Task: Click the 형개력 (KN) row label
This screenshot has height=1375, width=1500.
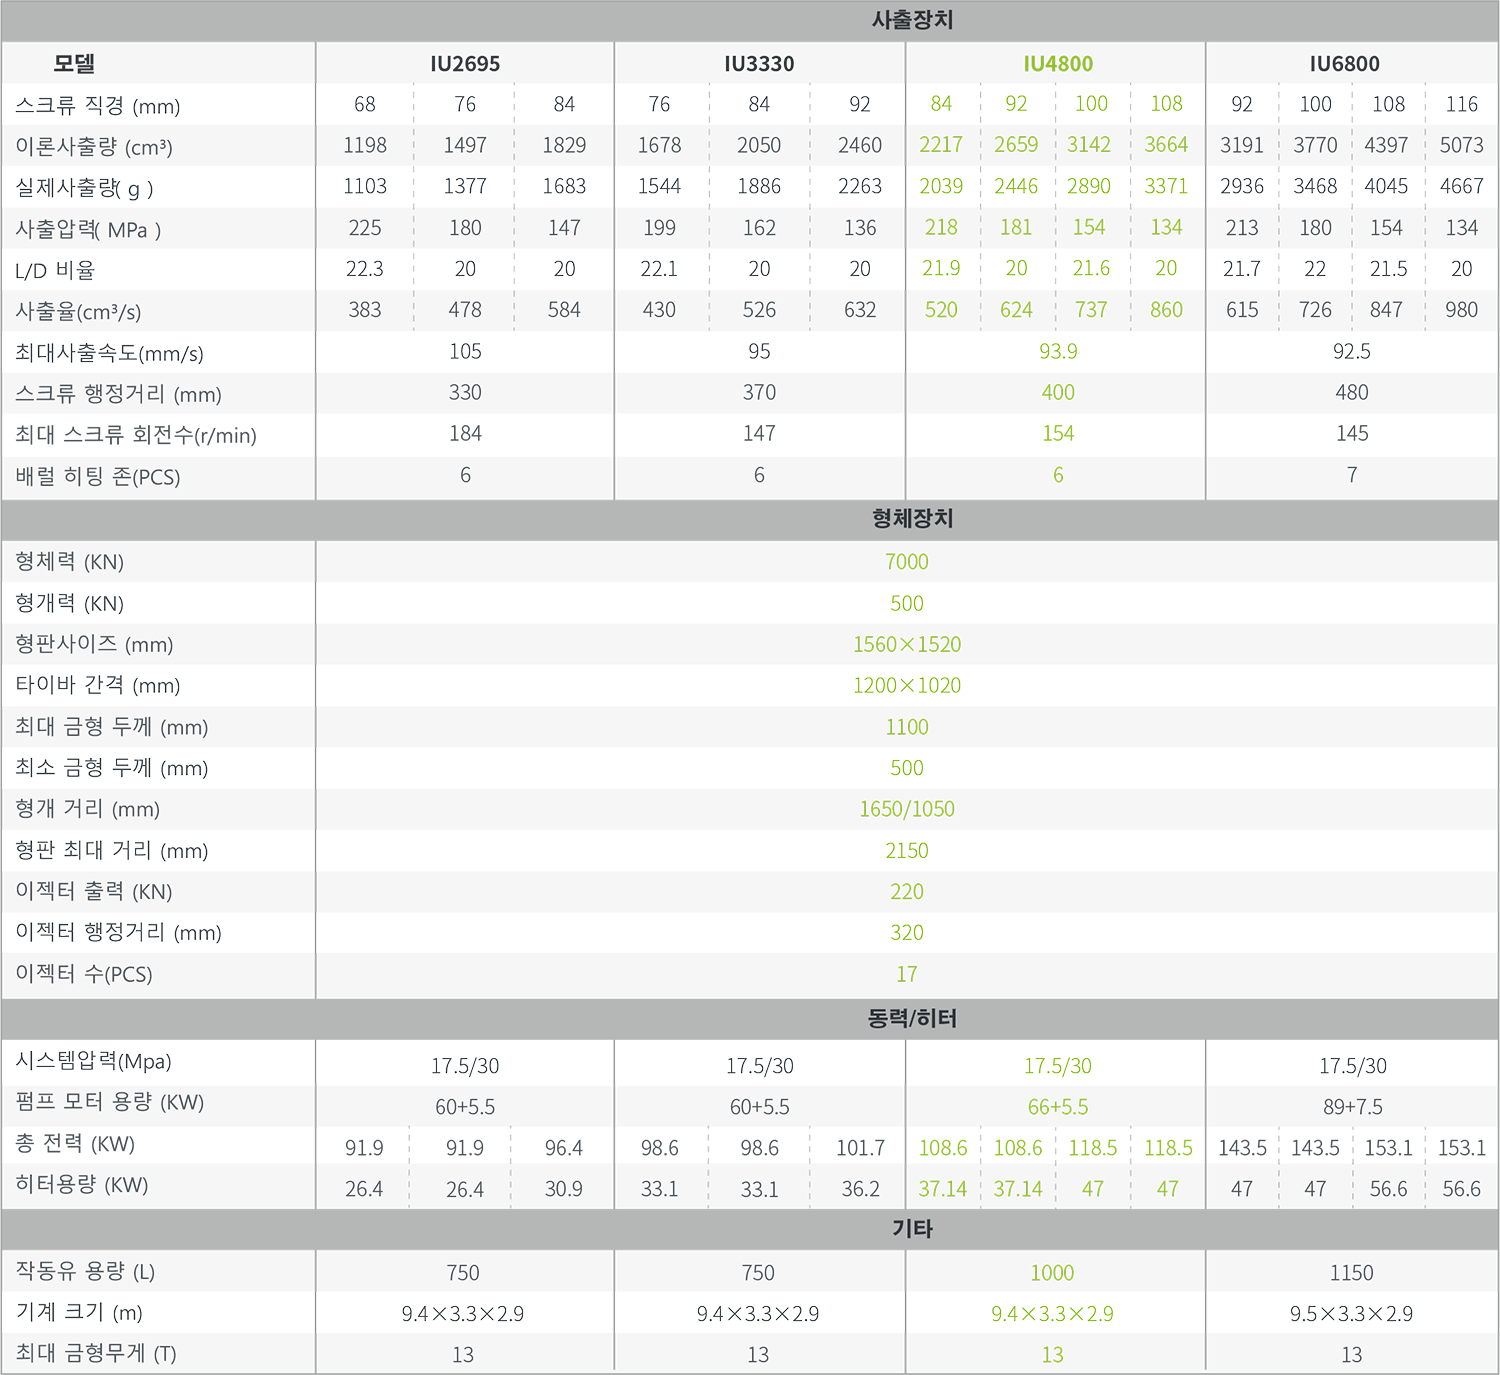Action: point(70,603)
